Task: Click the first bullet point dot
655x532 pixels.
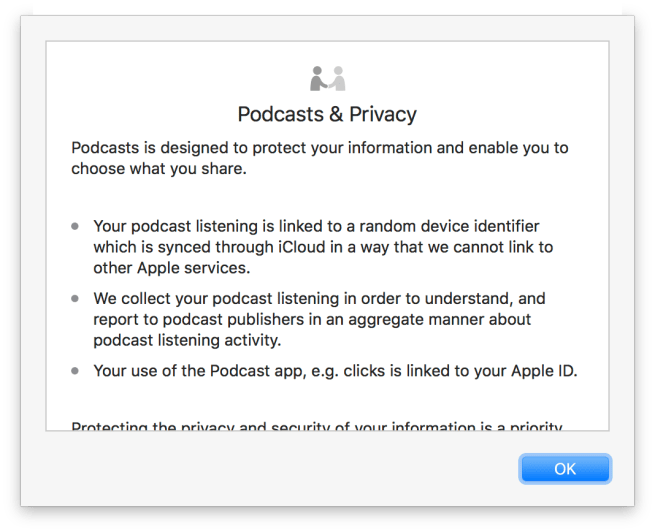Action: click(75, 227)
